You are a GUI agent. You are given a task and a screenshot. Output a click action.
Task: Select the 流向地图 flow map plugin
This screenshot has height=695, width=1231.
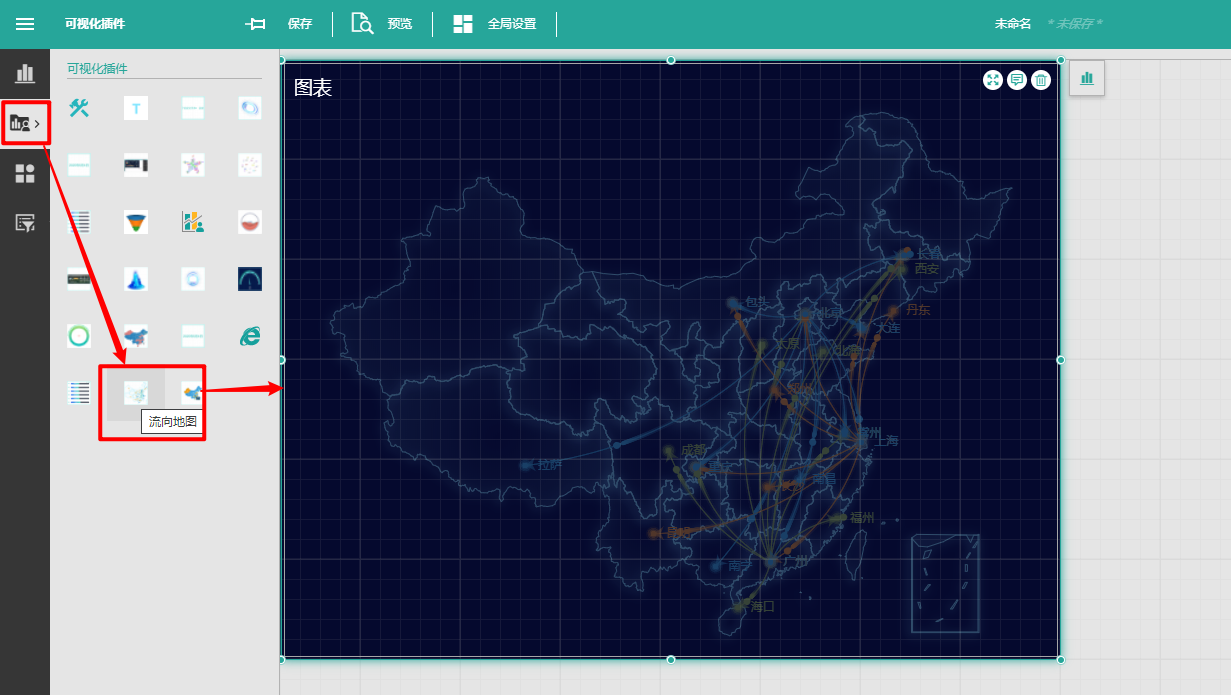136,393
